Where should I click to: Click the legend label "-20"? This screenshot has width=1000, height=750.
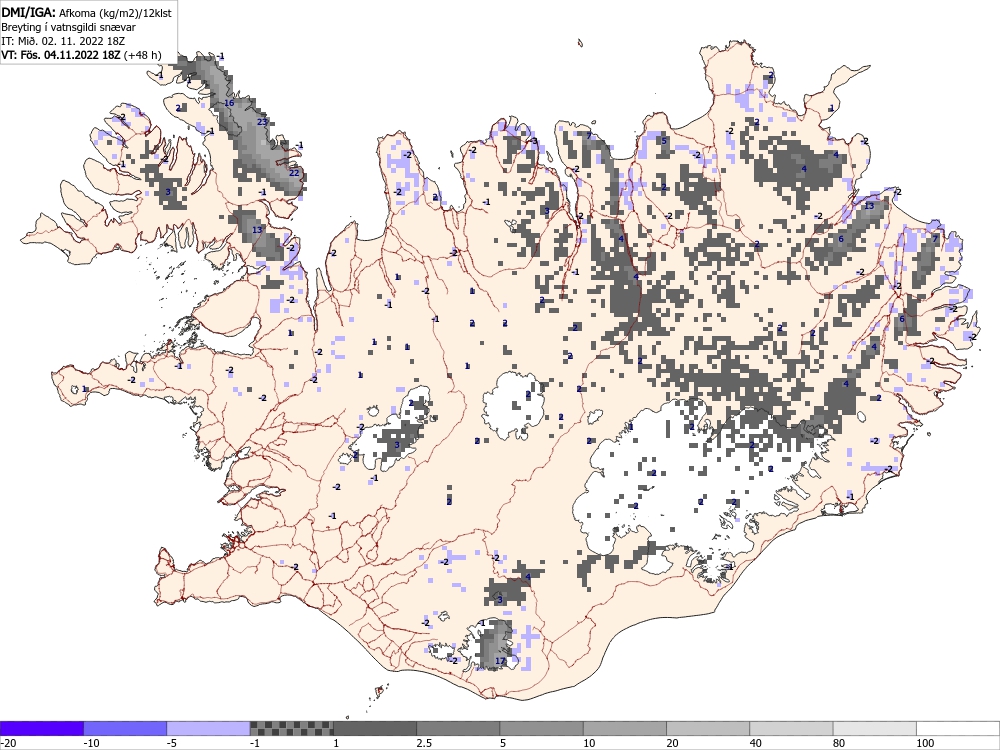[x=8, y=743]
